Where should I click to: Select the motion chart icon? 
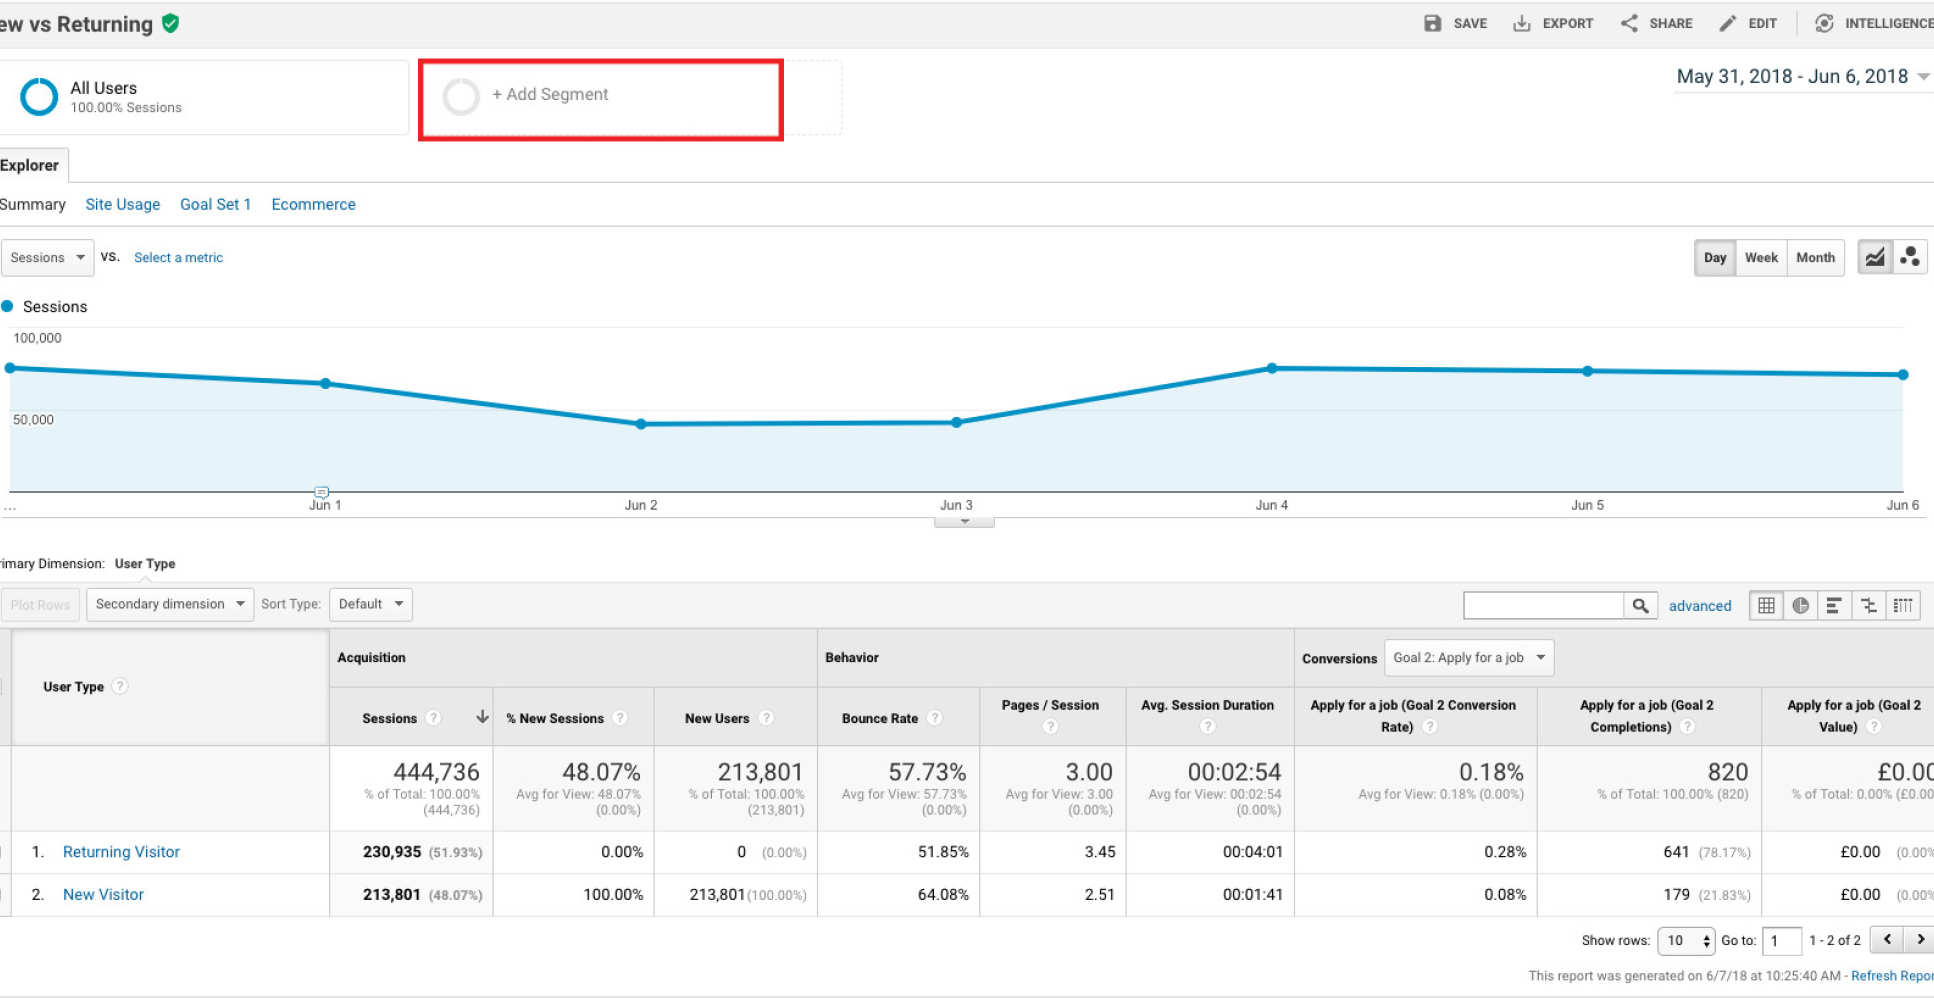pyautogui.click(x=1909, y=257)
